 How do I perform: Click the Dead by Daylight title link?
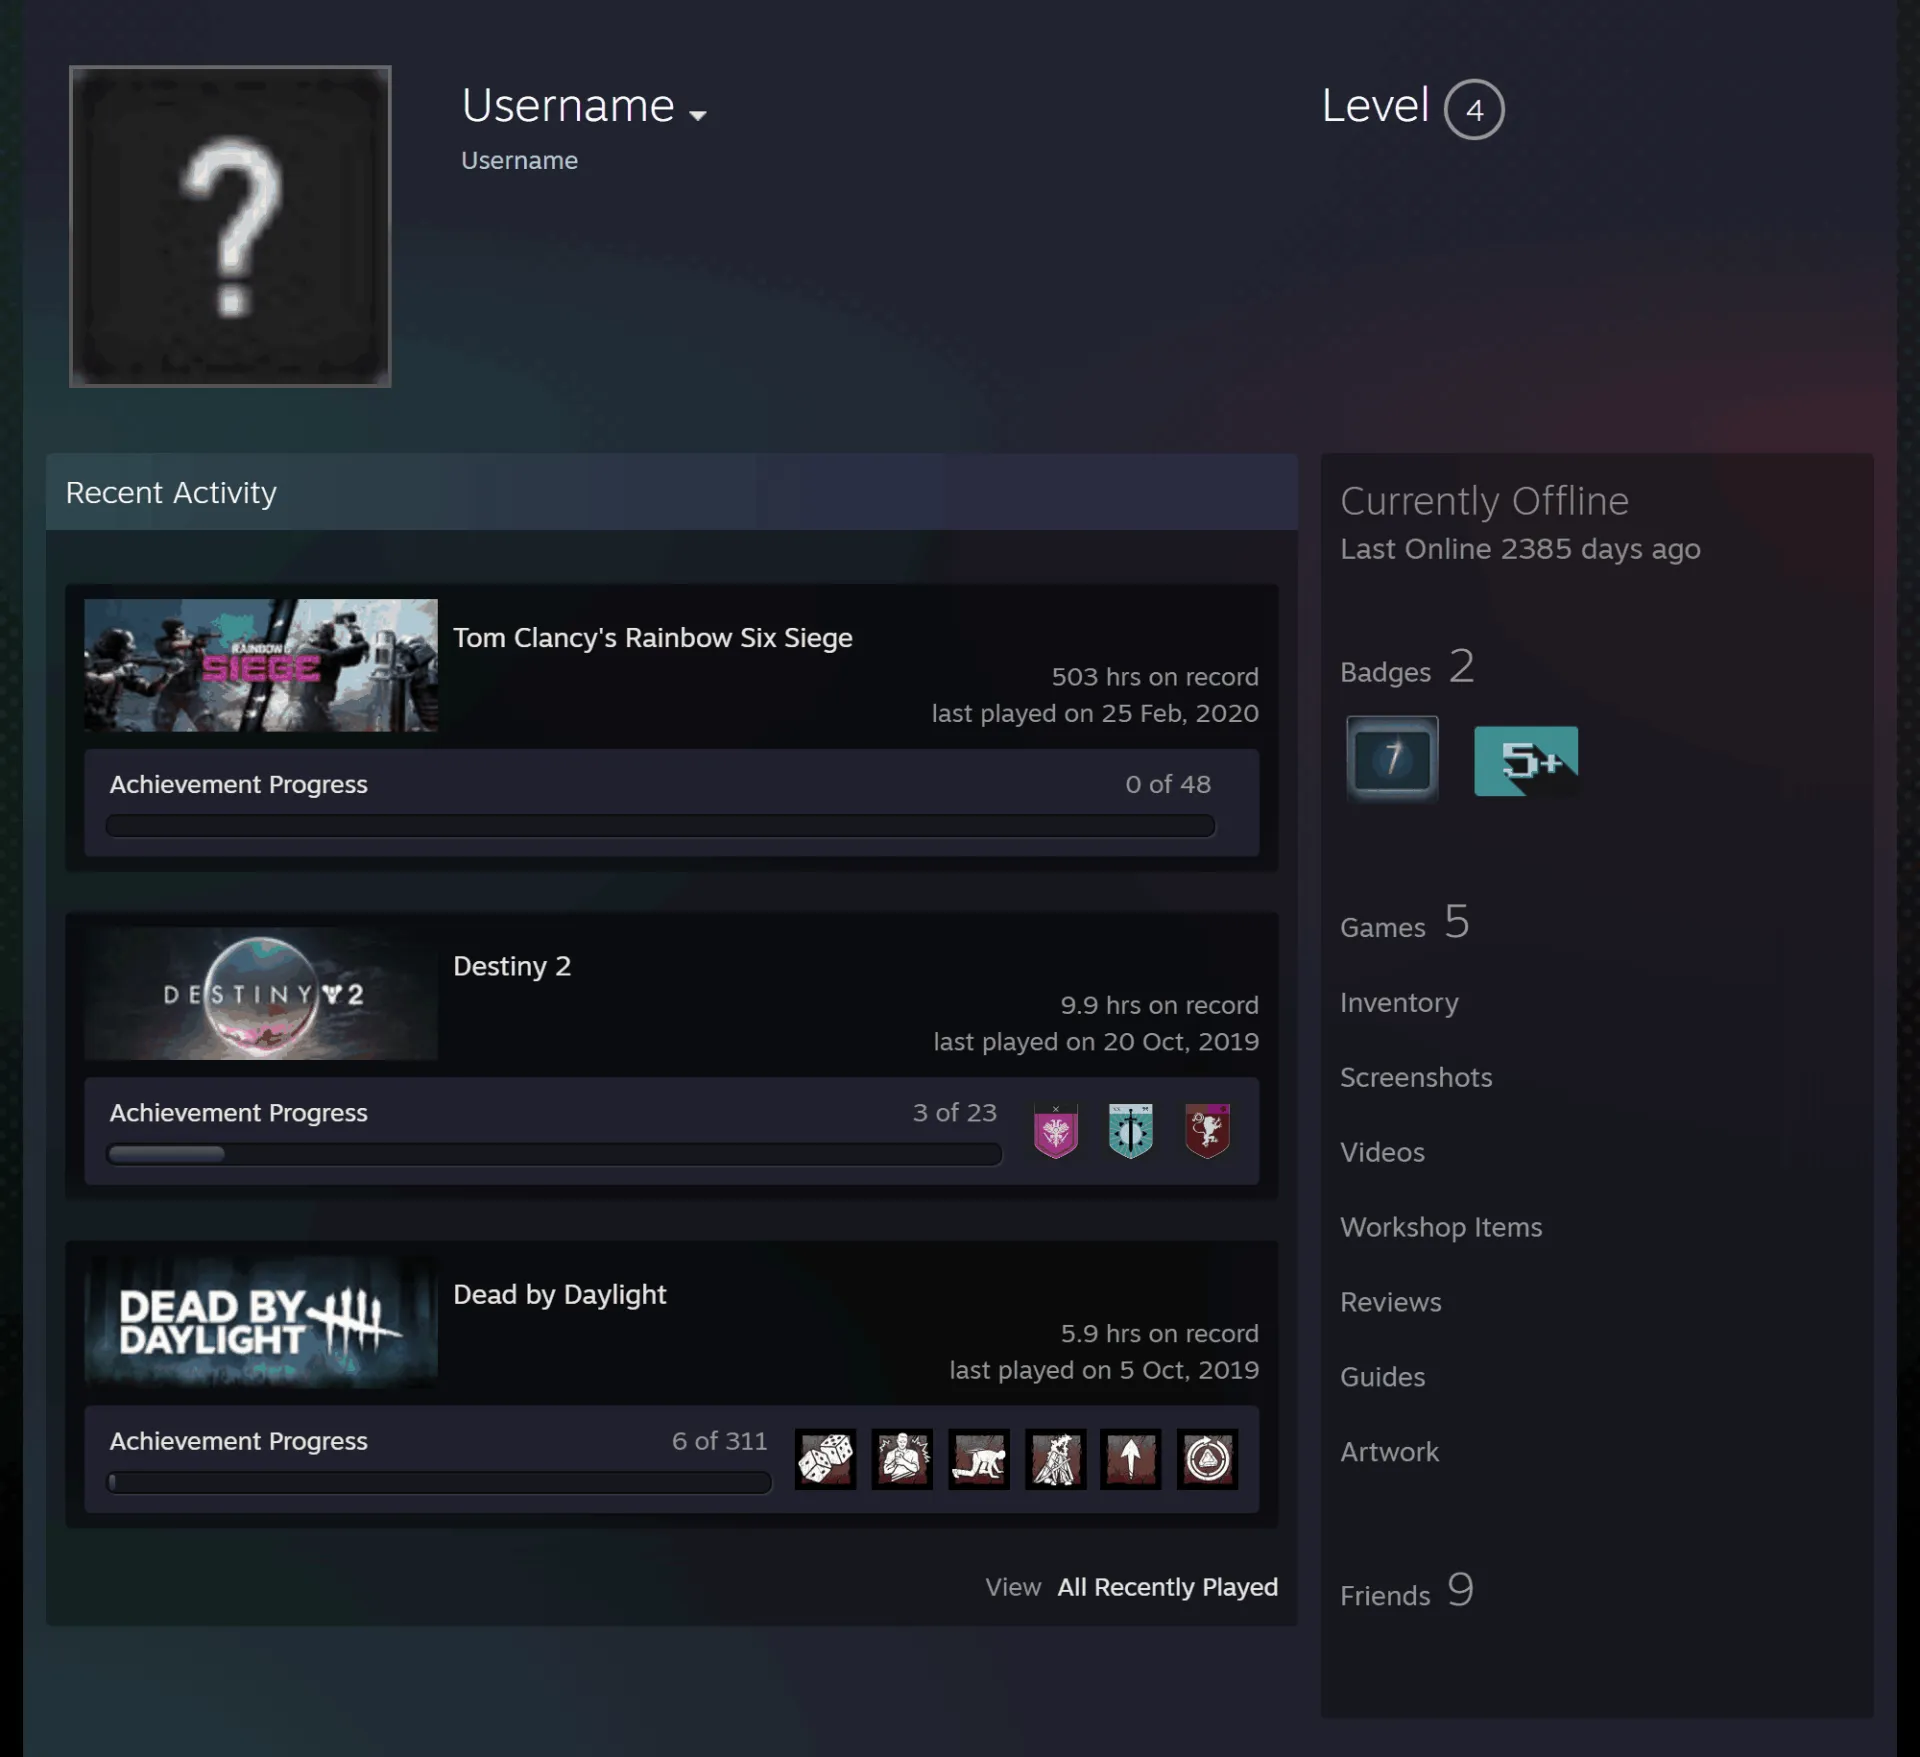(x=560, y=1294)
